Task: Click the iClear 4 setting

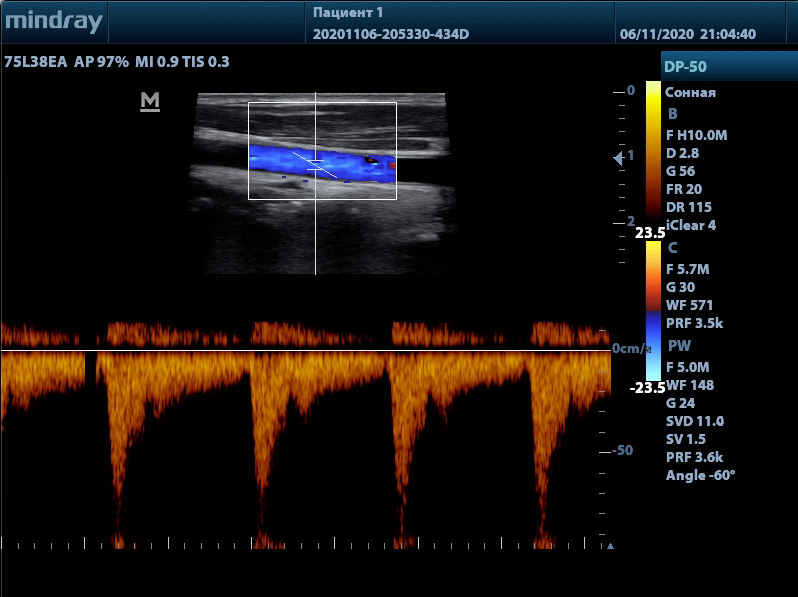Action: click(x=690, y=225)
